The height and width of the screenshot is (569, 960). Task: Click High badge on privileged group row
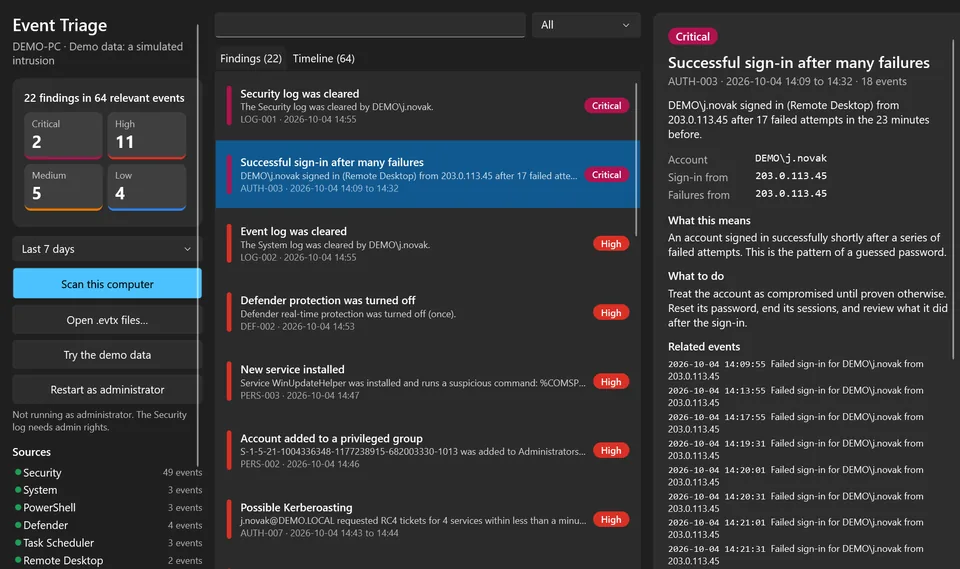coord(610,450)
